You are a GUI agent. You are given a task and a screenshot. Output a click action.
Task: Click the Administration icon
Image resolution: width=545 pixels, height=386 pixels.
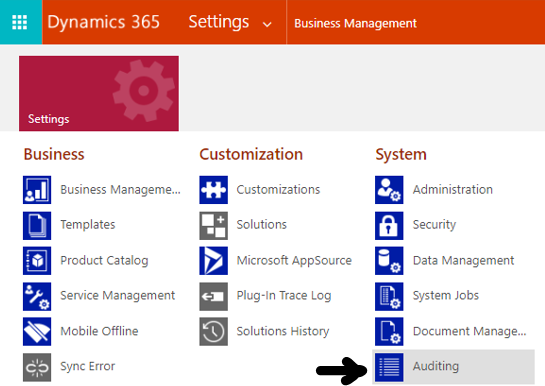(389, 190)
